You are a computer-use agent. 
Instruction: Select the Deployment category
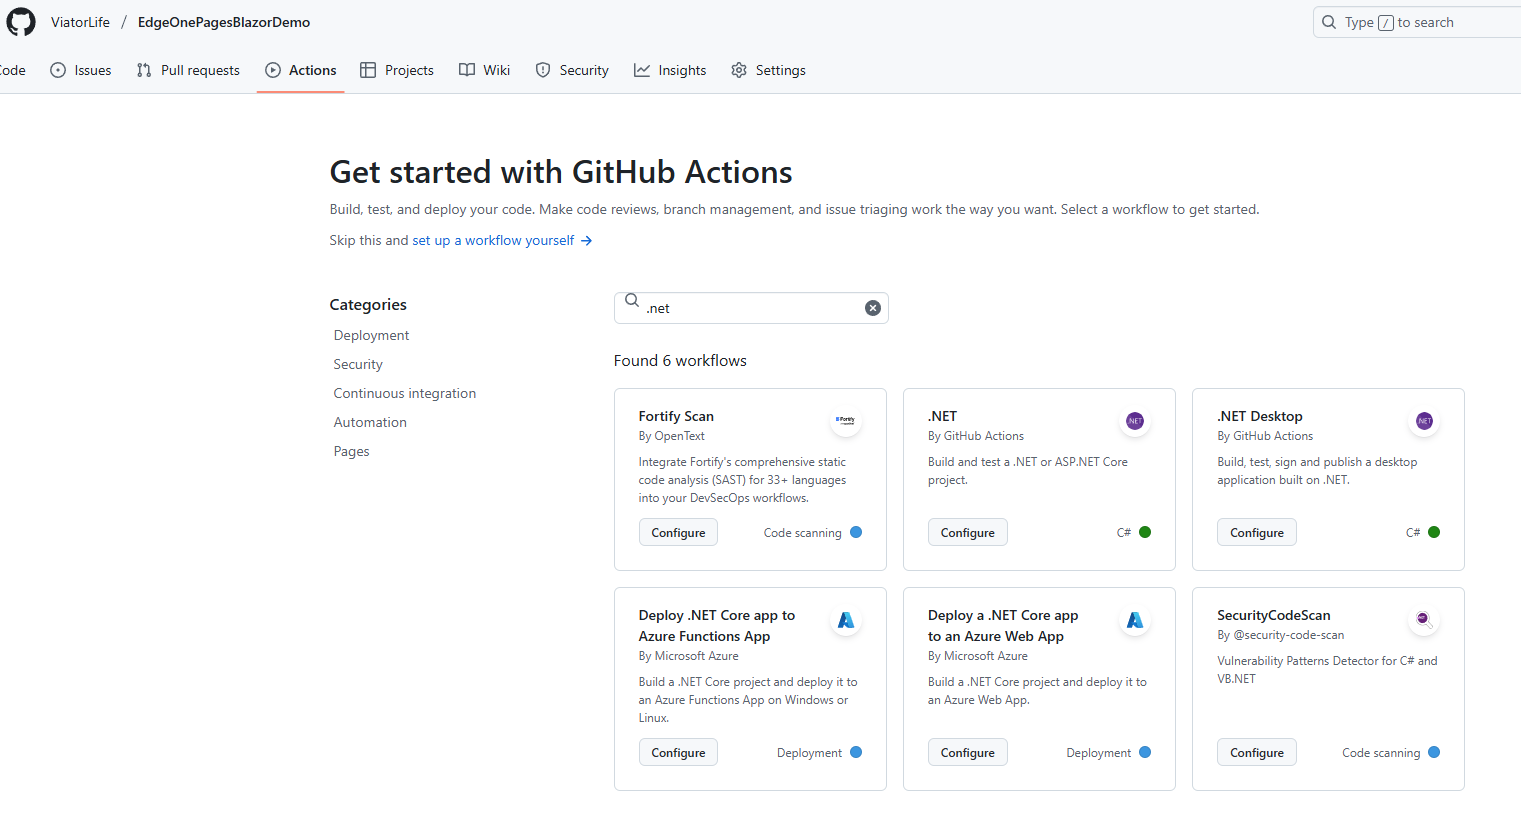click(371, 336)
